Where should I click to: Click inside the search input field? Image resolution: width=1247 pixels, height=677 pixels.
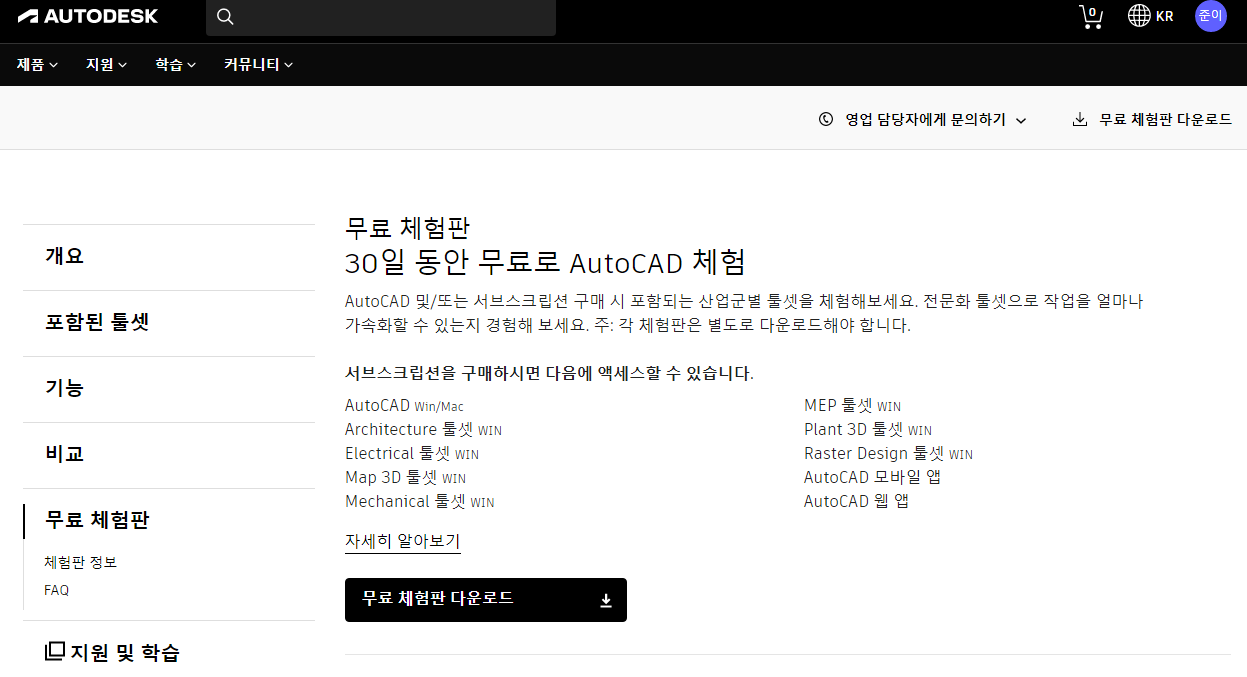coord(381,17)
